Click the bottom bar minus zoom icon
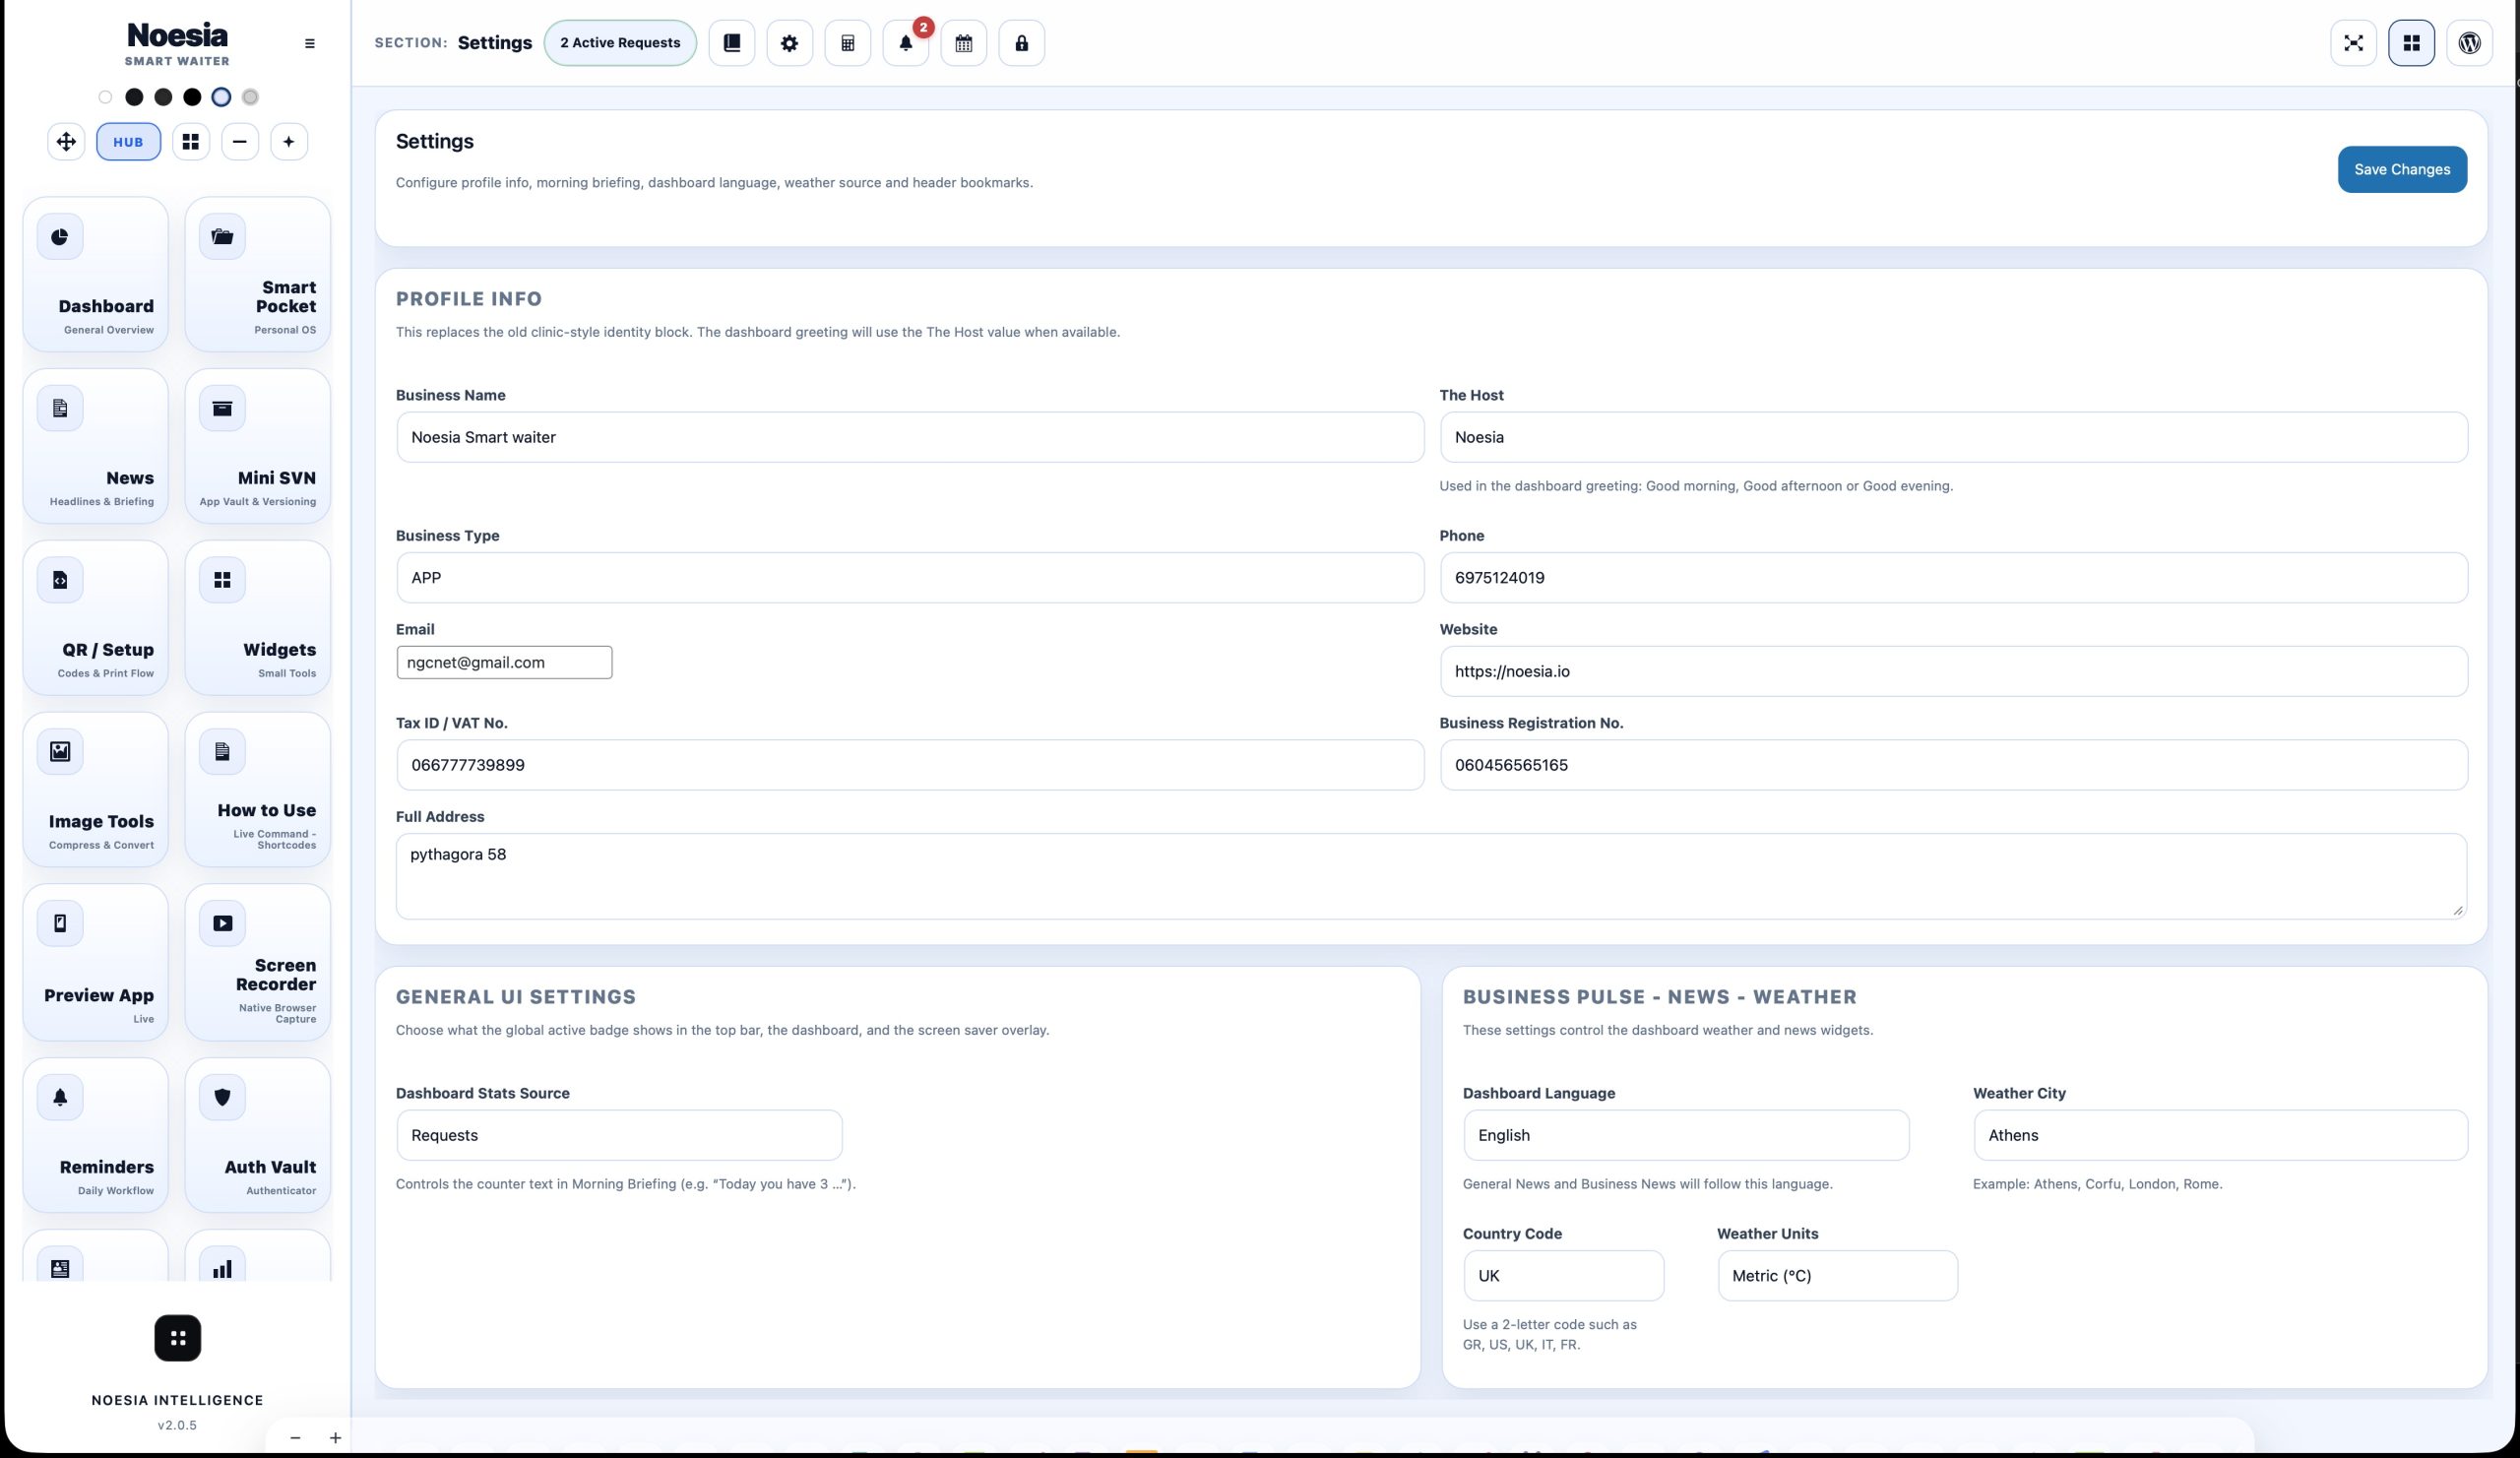The width and height of the screenshot is (2520, 1458). click(x=295, y=1438)
